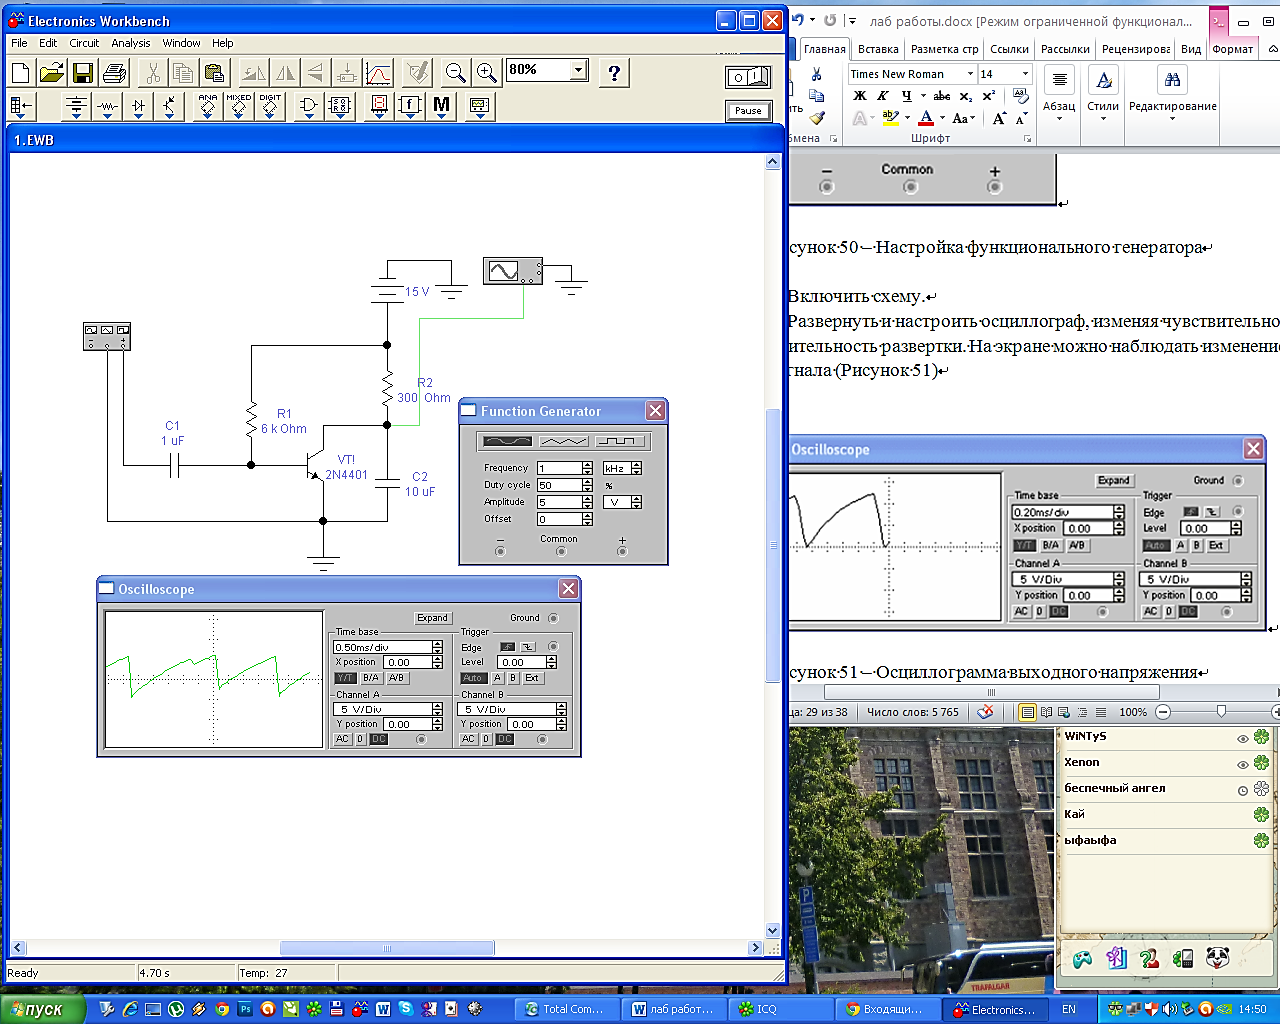Open a circuit file with folder icon
The width and height of the screenshot is (1280, 1024).
point(52,73)
